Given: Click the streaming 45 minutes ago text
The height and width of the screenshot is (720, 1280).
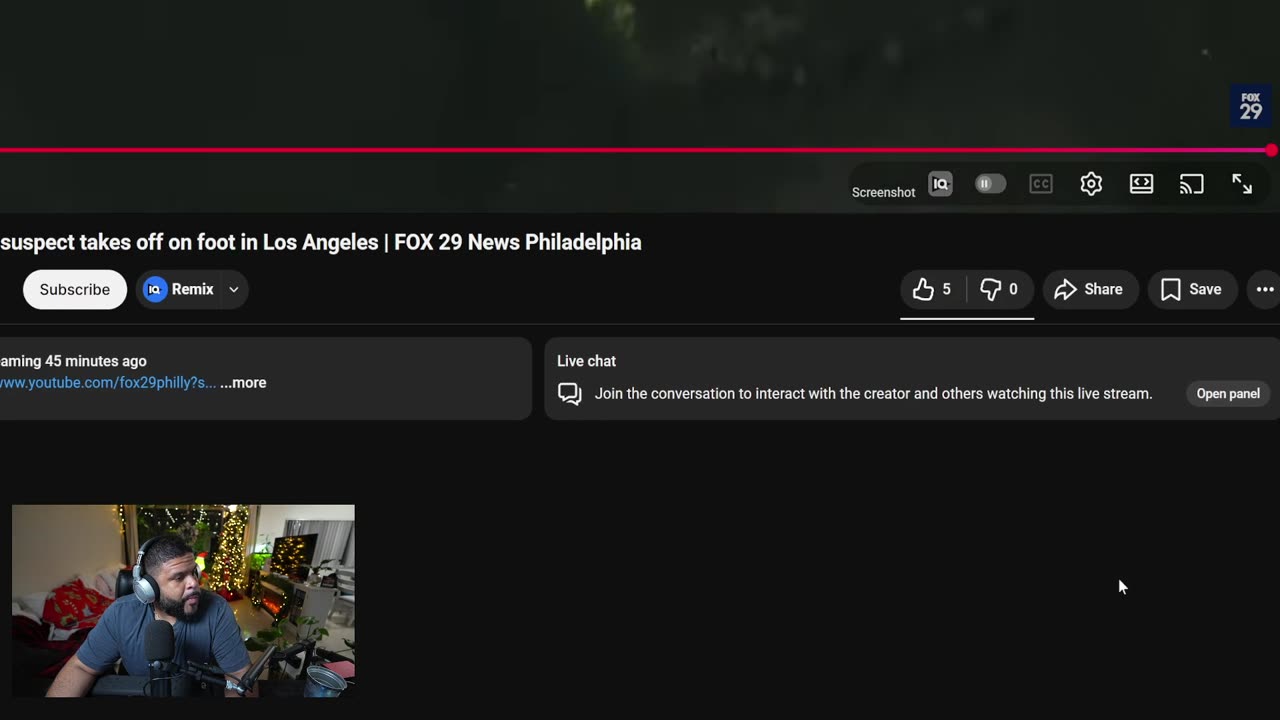Looking at the screenshot, I should pyautogui.click(x=73, y=361).
